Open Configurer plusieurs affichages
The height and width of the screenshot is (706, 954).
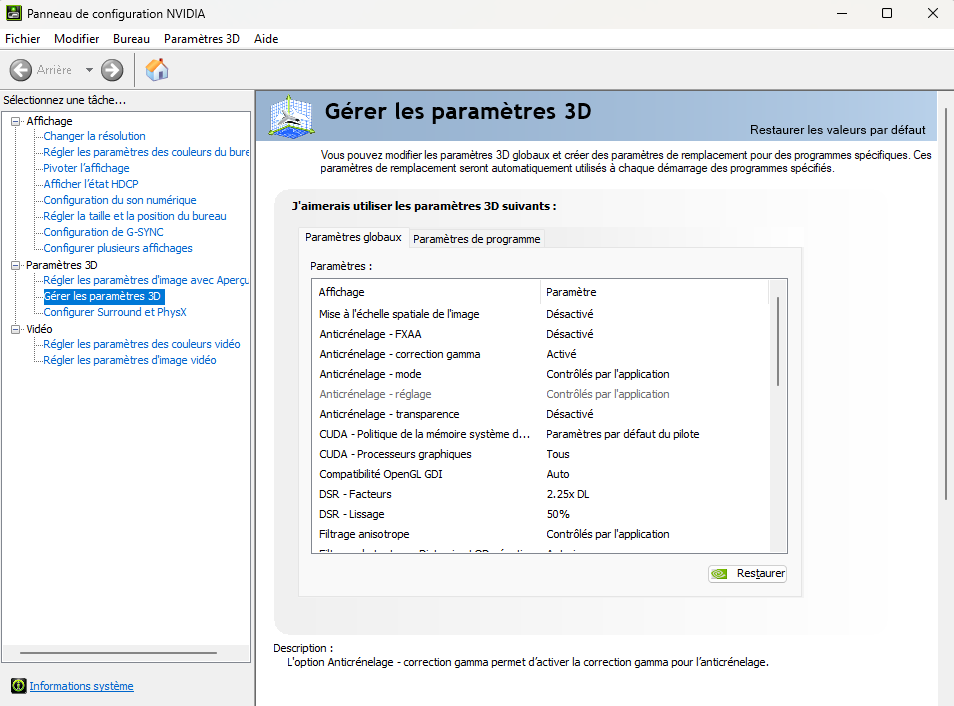[118, 248]
